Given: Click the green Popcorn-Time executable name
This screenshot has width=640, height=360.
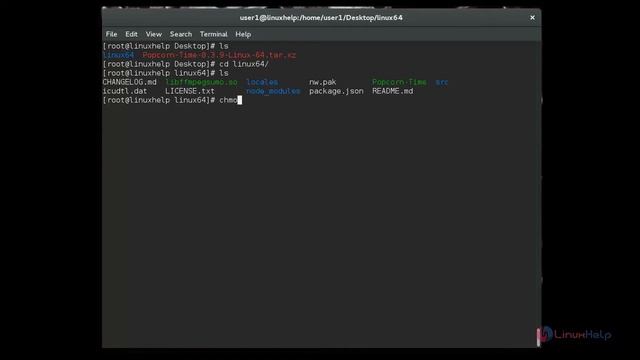Looking at the screenshot, I should coord(399,82).
